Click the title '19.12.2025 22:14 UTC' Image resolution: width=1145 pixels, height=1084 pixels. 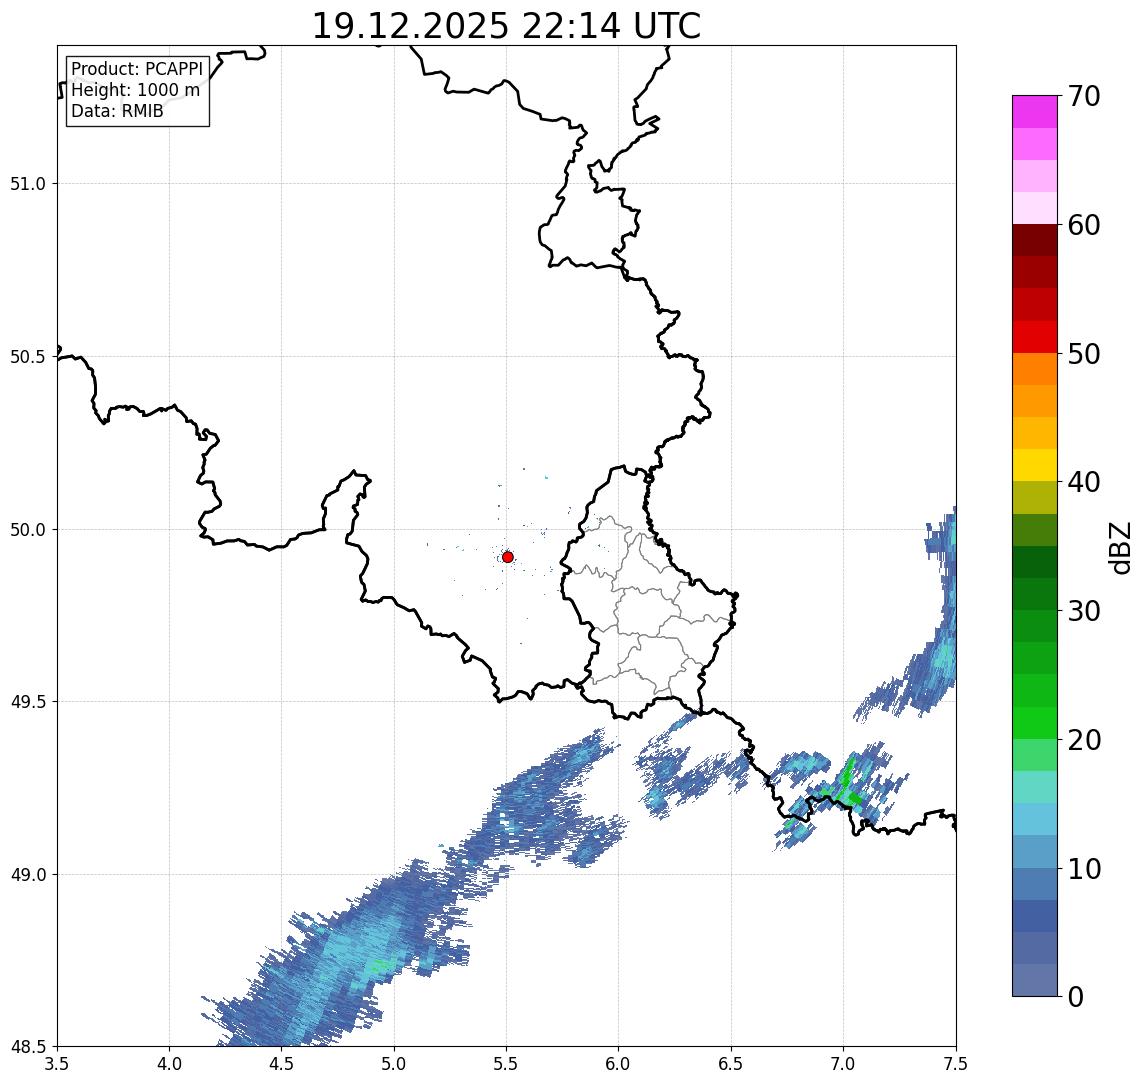(x=506, y=26)
